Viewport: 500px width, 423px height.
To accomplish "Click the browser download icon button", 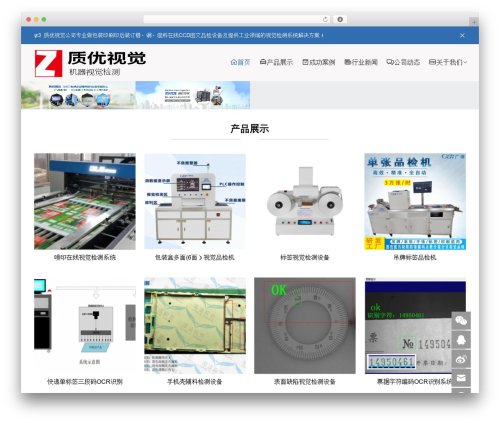I will click(340, 19).
